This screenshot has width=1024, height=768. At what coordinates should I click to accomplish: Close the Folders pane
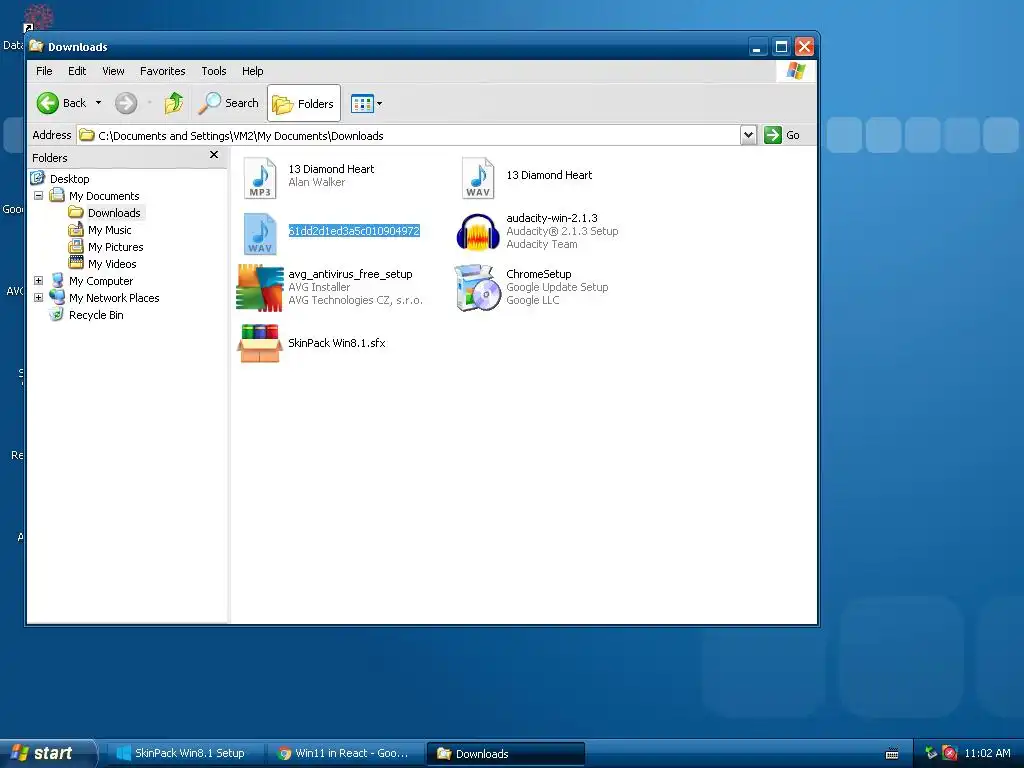[214, 155]
